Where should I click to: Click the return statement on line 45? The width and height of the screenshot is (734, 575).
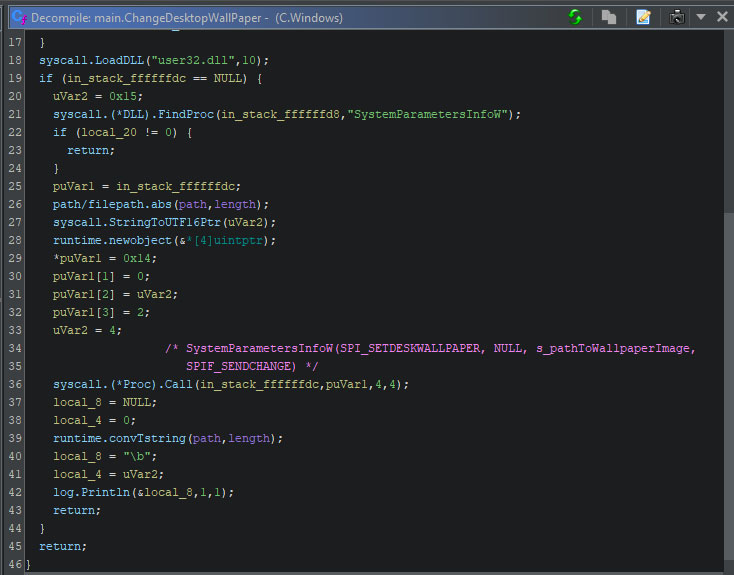pyautogui.click(x=63, y=546)
